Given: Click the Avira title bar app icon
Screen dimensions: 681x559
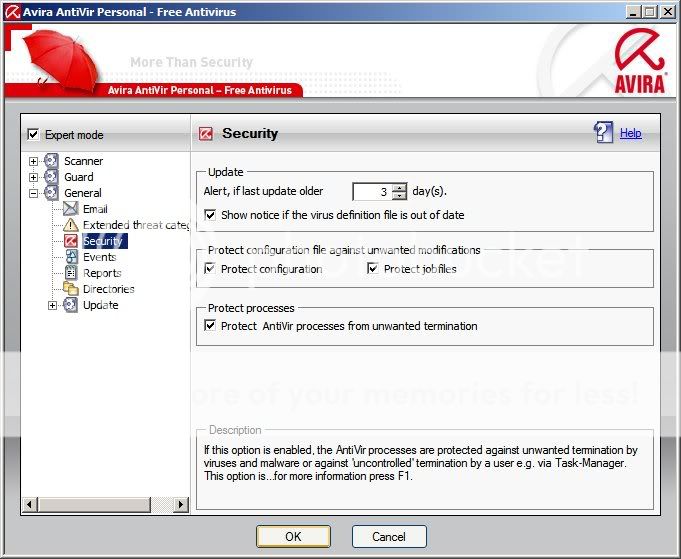Looking at the screenshot, I should [12, 12].
